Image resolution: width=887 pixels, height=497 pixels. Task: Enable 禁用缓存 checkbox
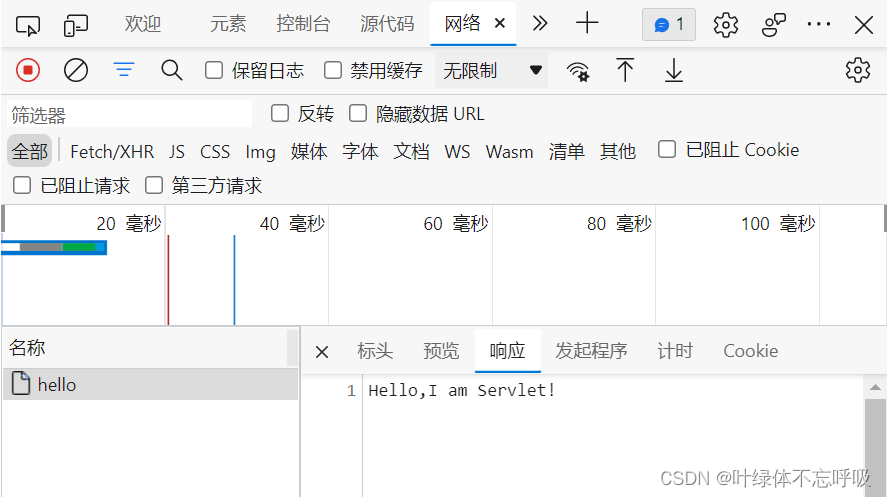pos(333,71)
